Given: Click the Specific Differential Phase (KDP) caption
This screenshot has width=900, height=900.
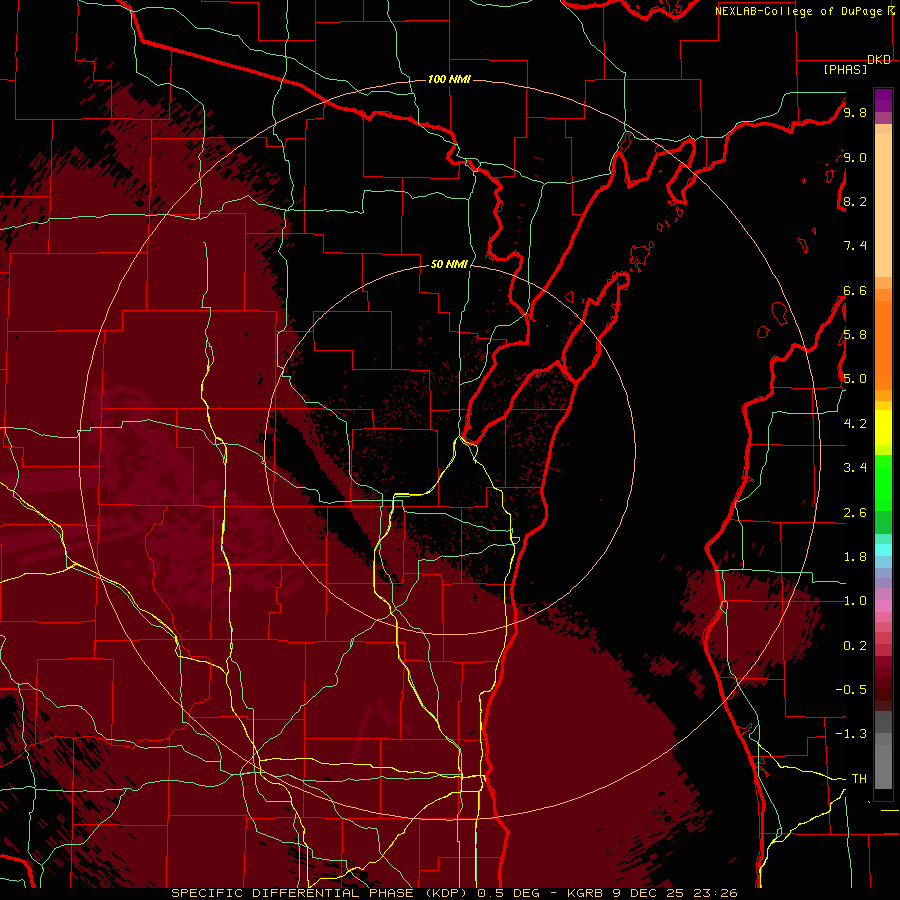Looking at the screenshot, I should point(317,893).
